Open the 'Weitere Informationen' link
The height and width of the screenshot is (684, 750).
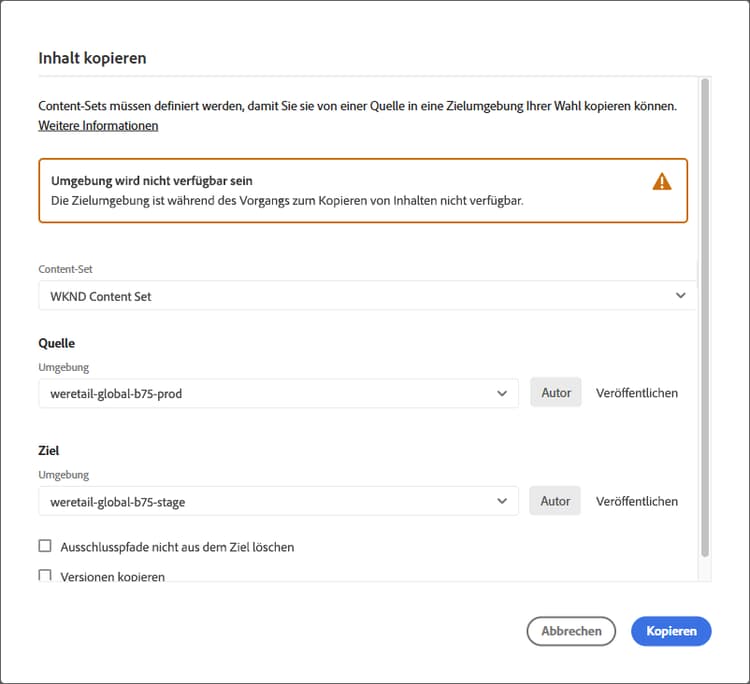tap(98, 126)
